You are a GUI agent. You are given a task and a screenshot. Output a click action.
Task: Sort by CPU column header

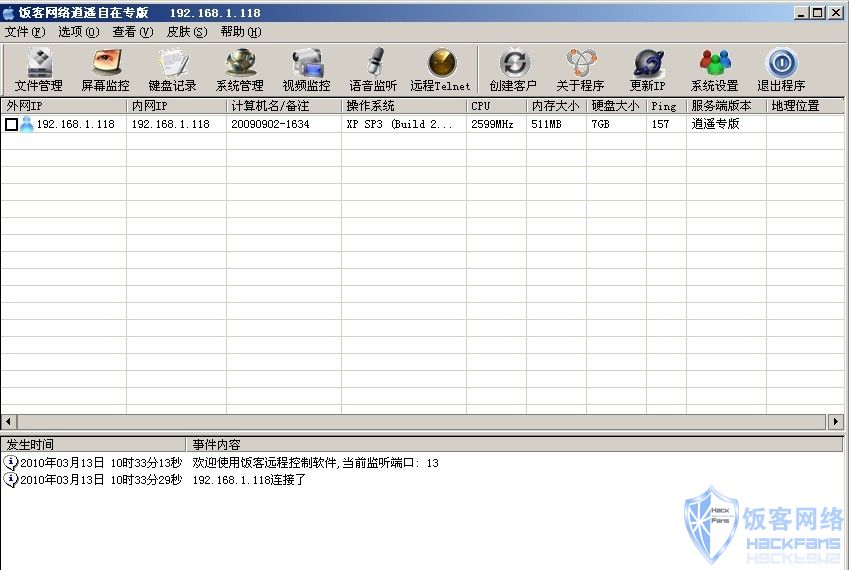click(x=497, y=106)
